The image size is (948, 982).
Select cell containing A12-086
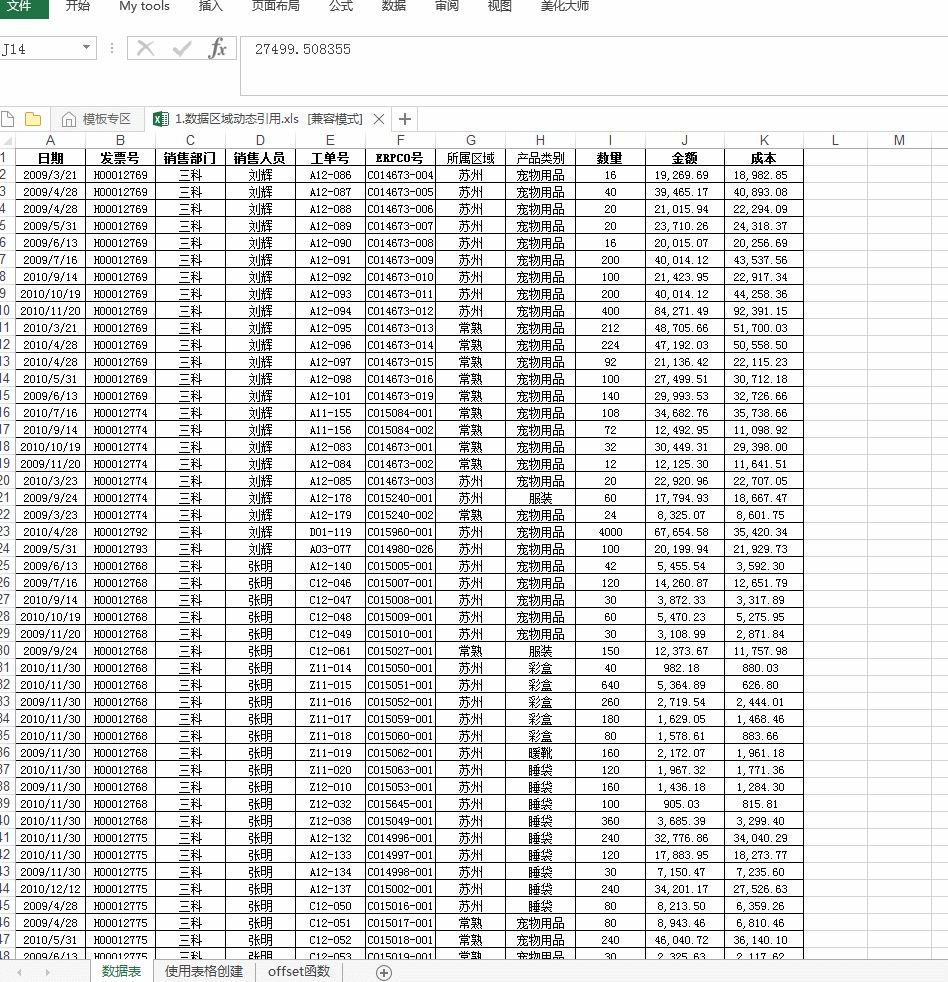(330, 175)
